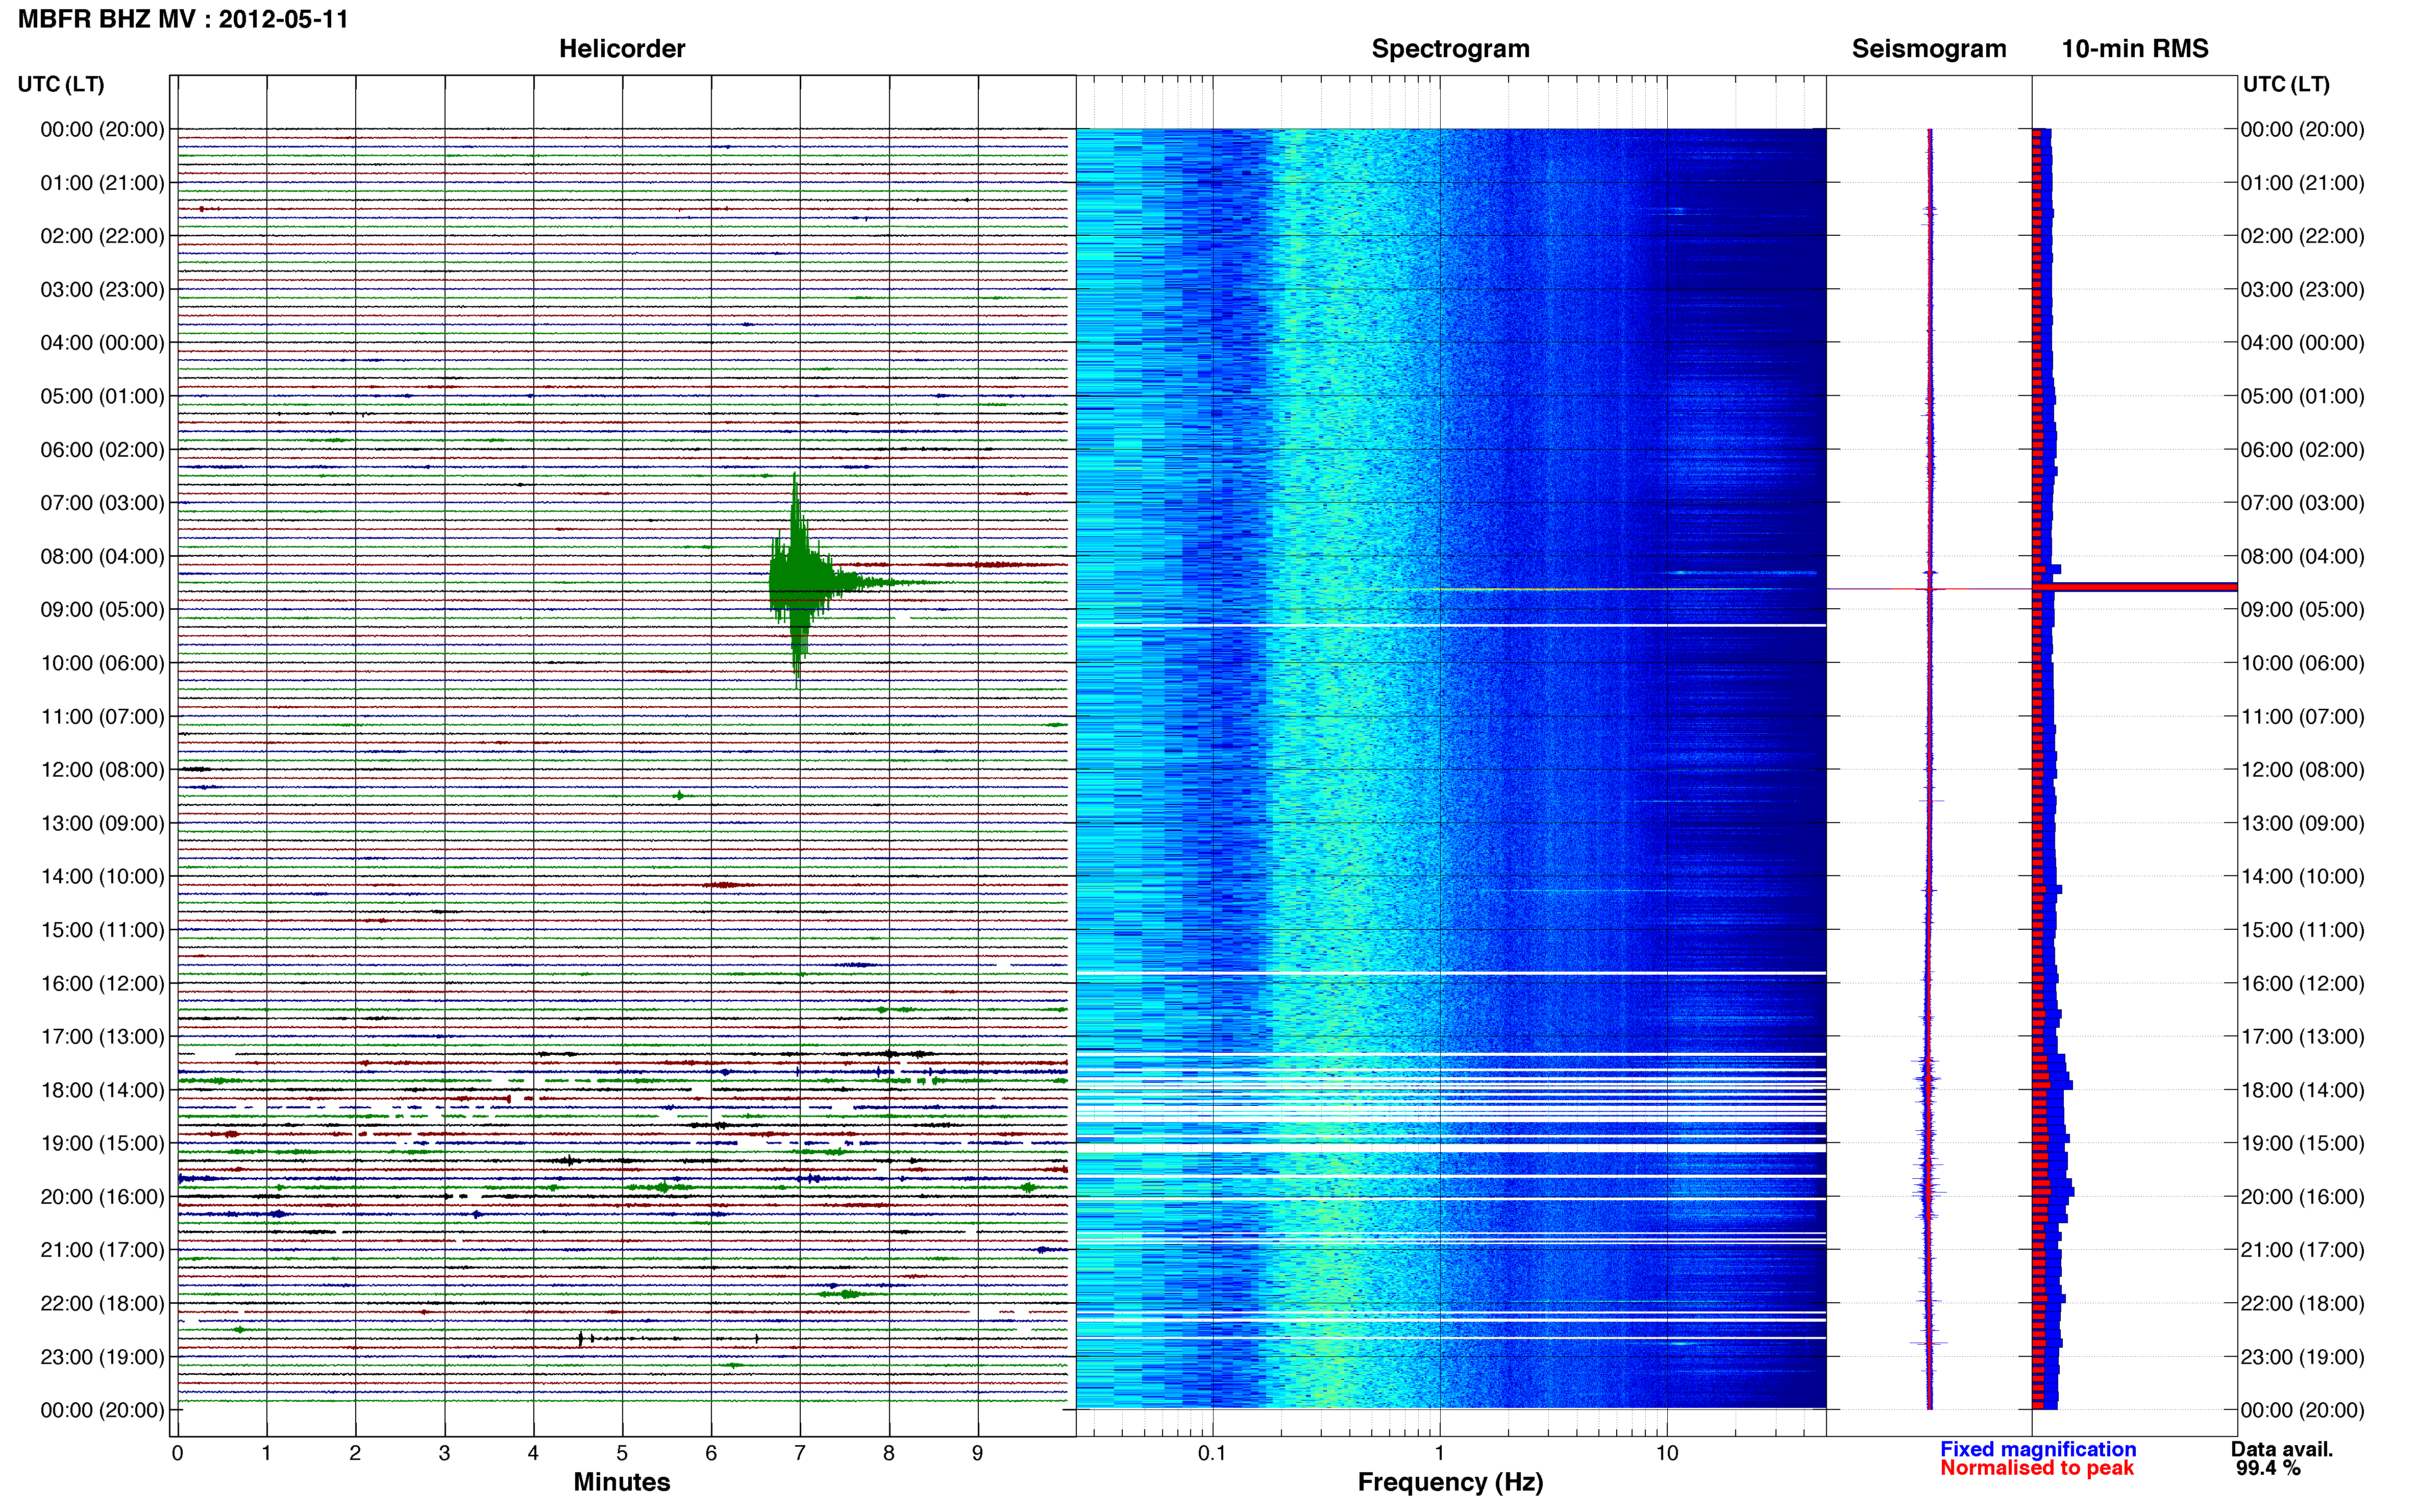Click the left 21:00 (17:00) time label
2419x1512 pixels.
[102, 1250]
